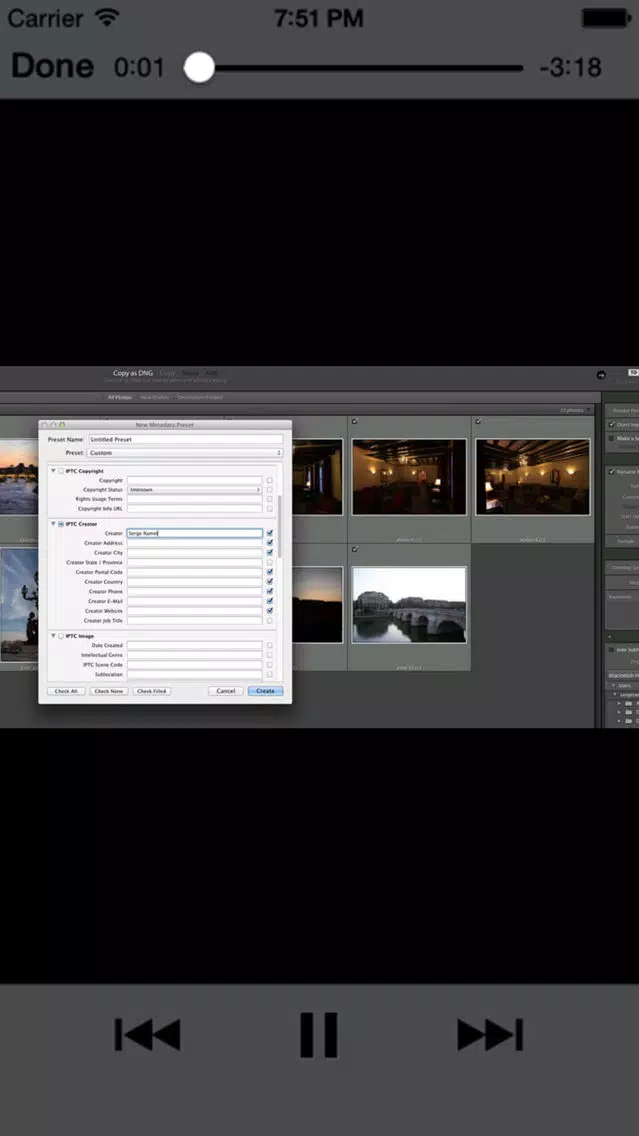639x1136 pixels.
Task: Click the Creator name input field
Action: (194, 533)
